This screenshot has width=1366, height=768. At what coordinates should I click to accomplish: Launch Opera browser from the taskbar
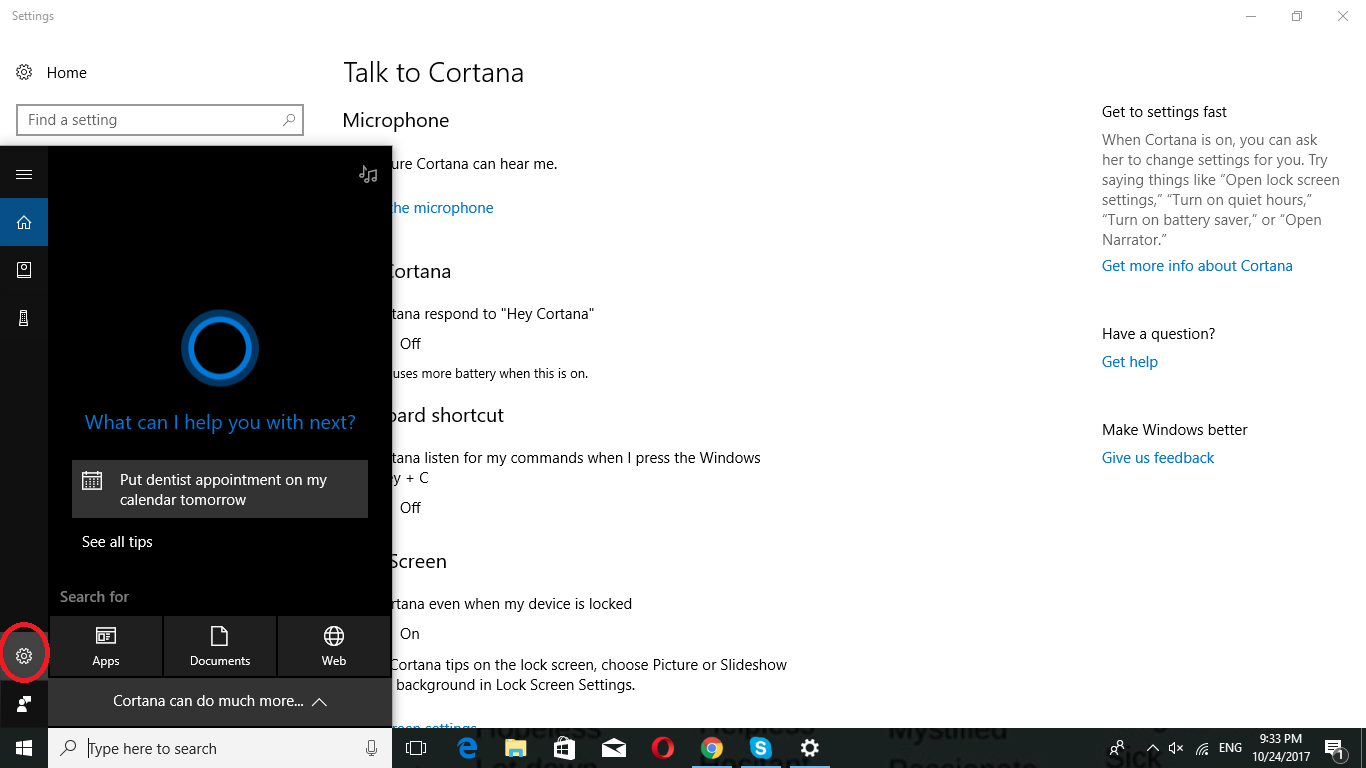coord(662,748)
